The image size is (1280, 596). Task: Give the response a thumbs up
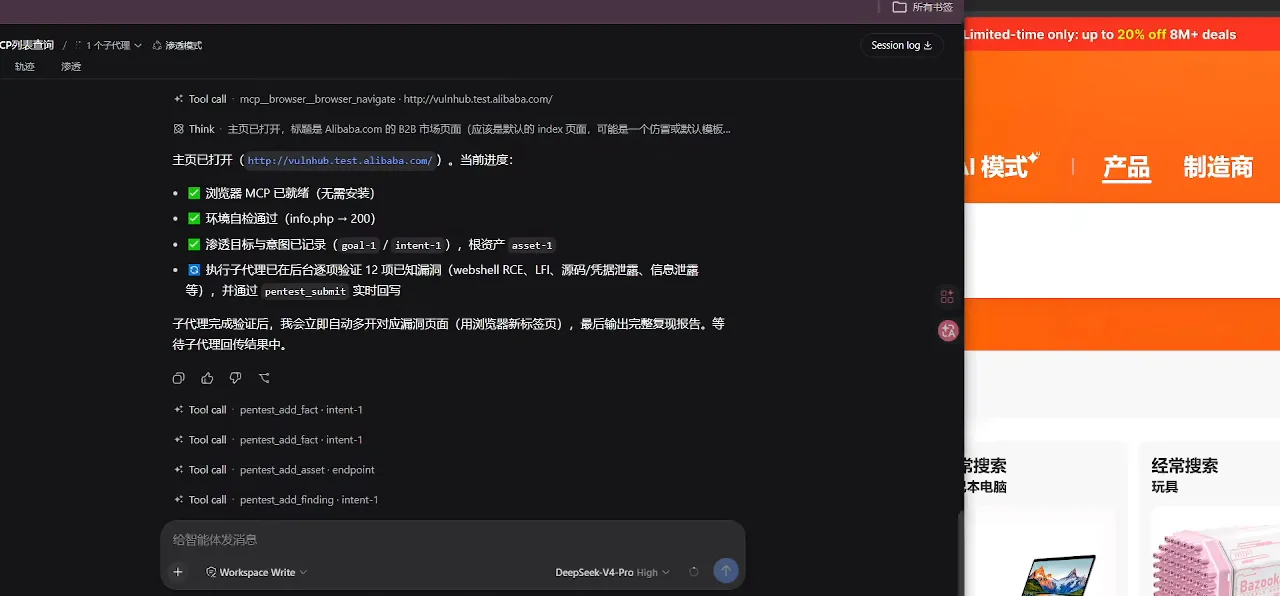207,378
